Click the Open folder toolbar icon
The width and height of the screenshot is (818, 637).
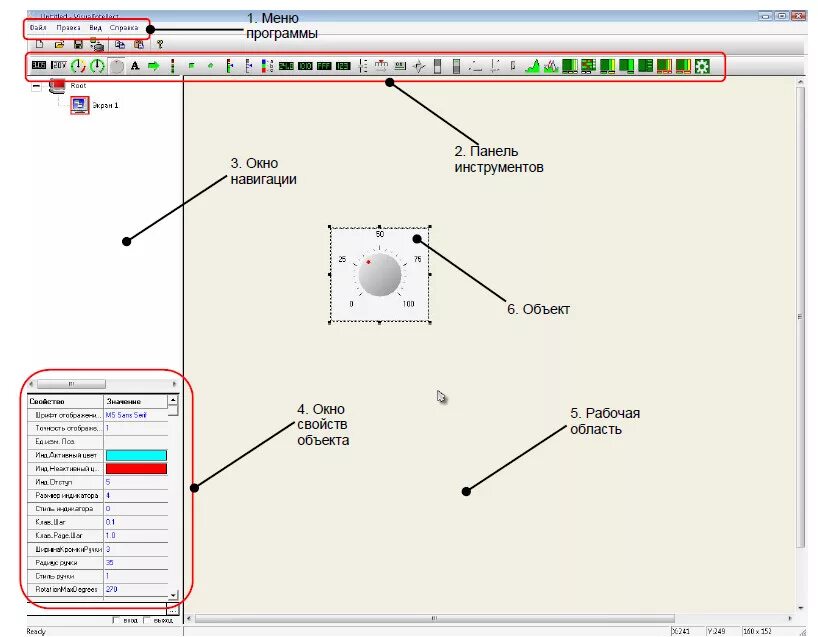59,45
